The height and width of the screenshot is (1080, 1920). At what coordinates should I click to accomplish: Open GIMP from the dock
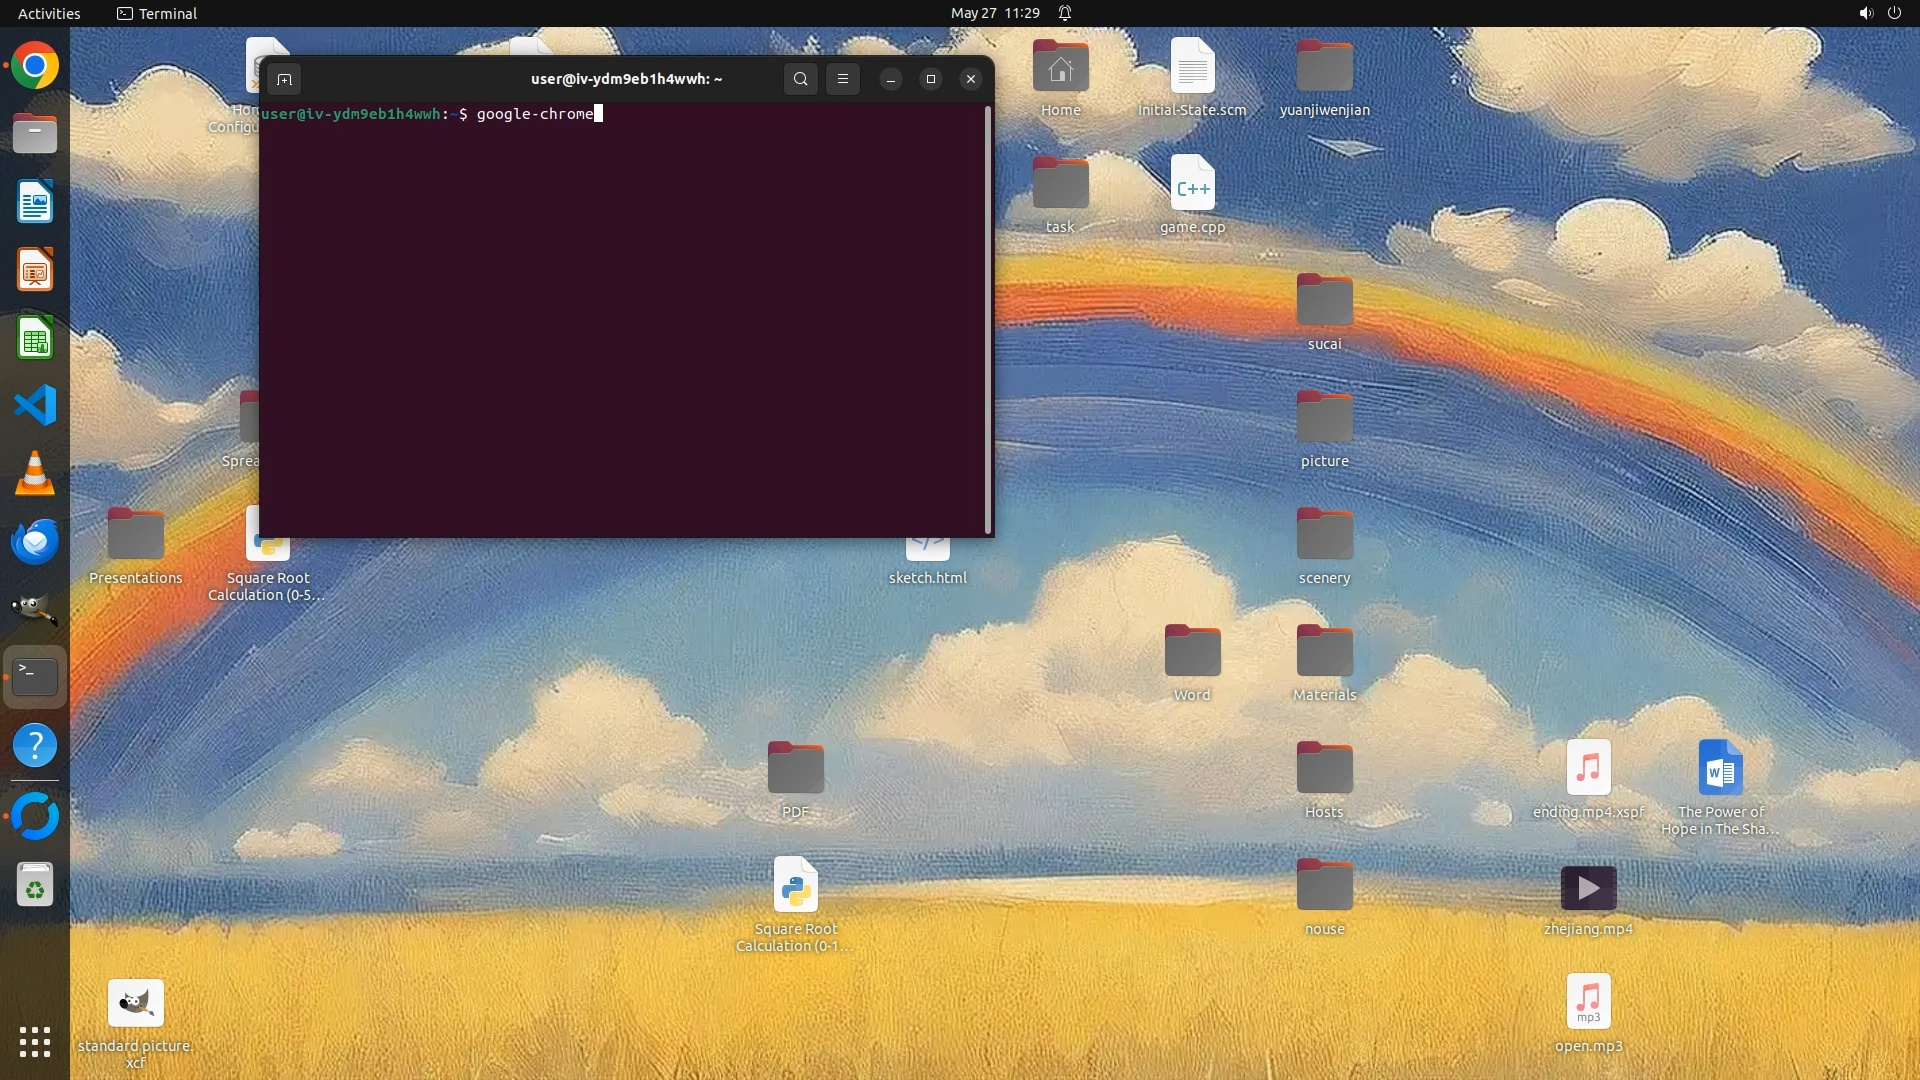coord(35,609)
